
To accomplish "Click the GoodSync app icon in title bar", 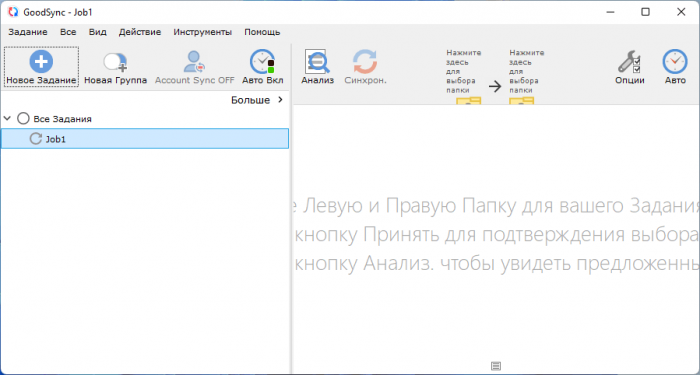I will pos(13,12).
